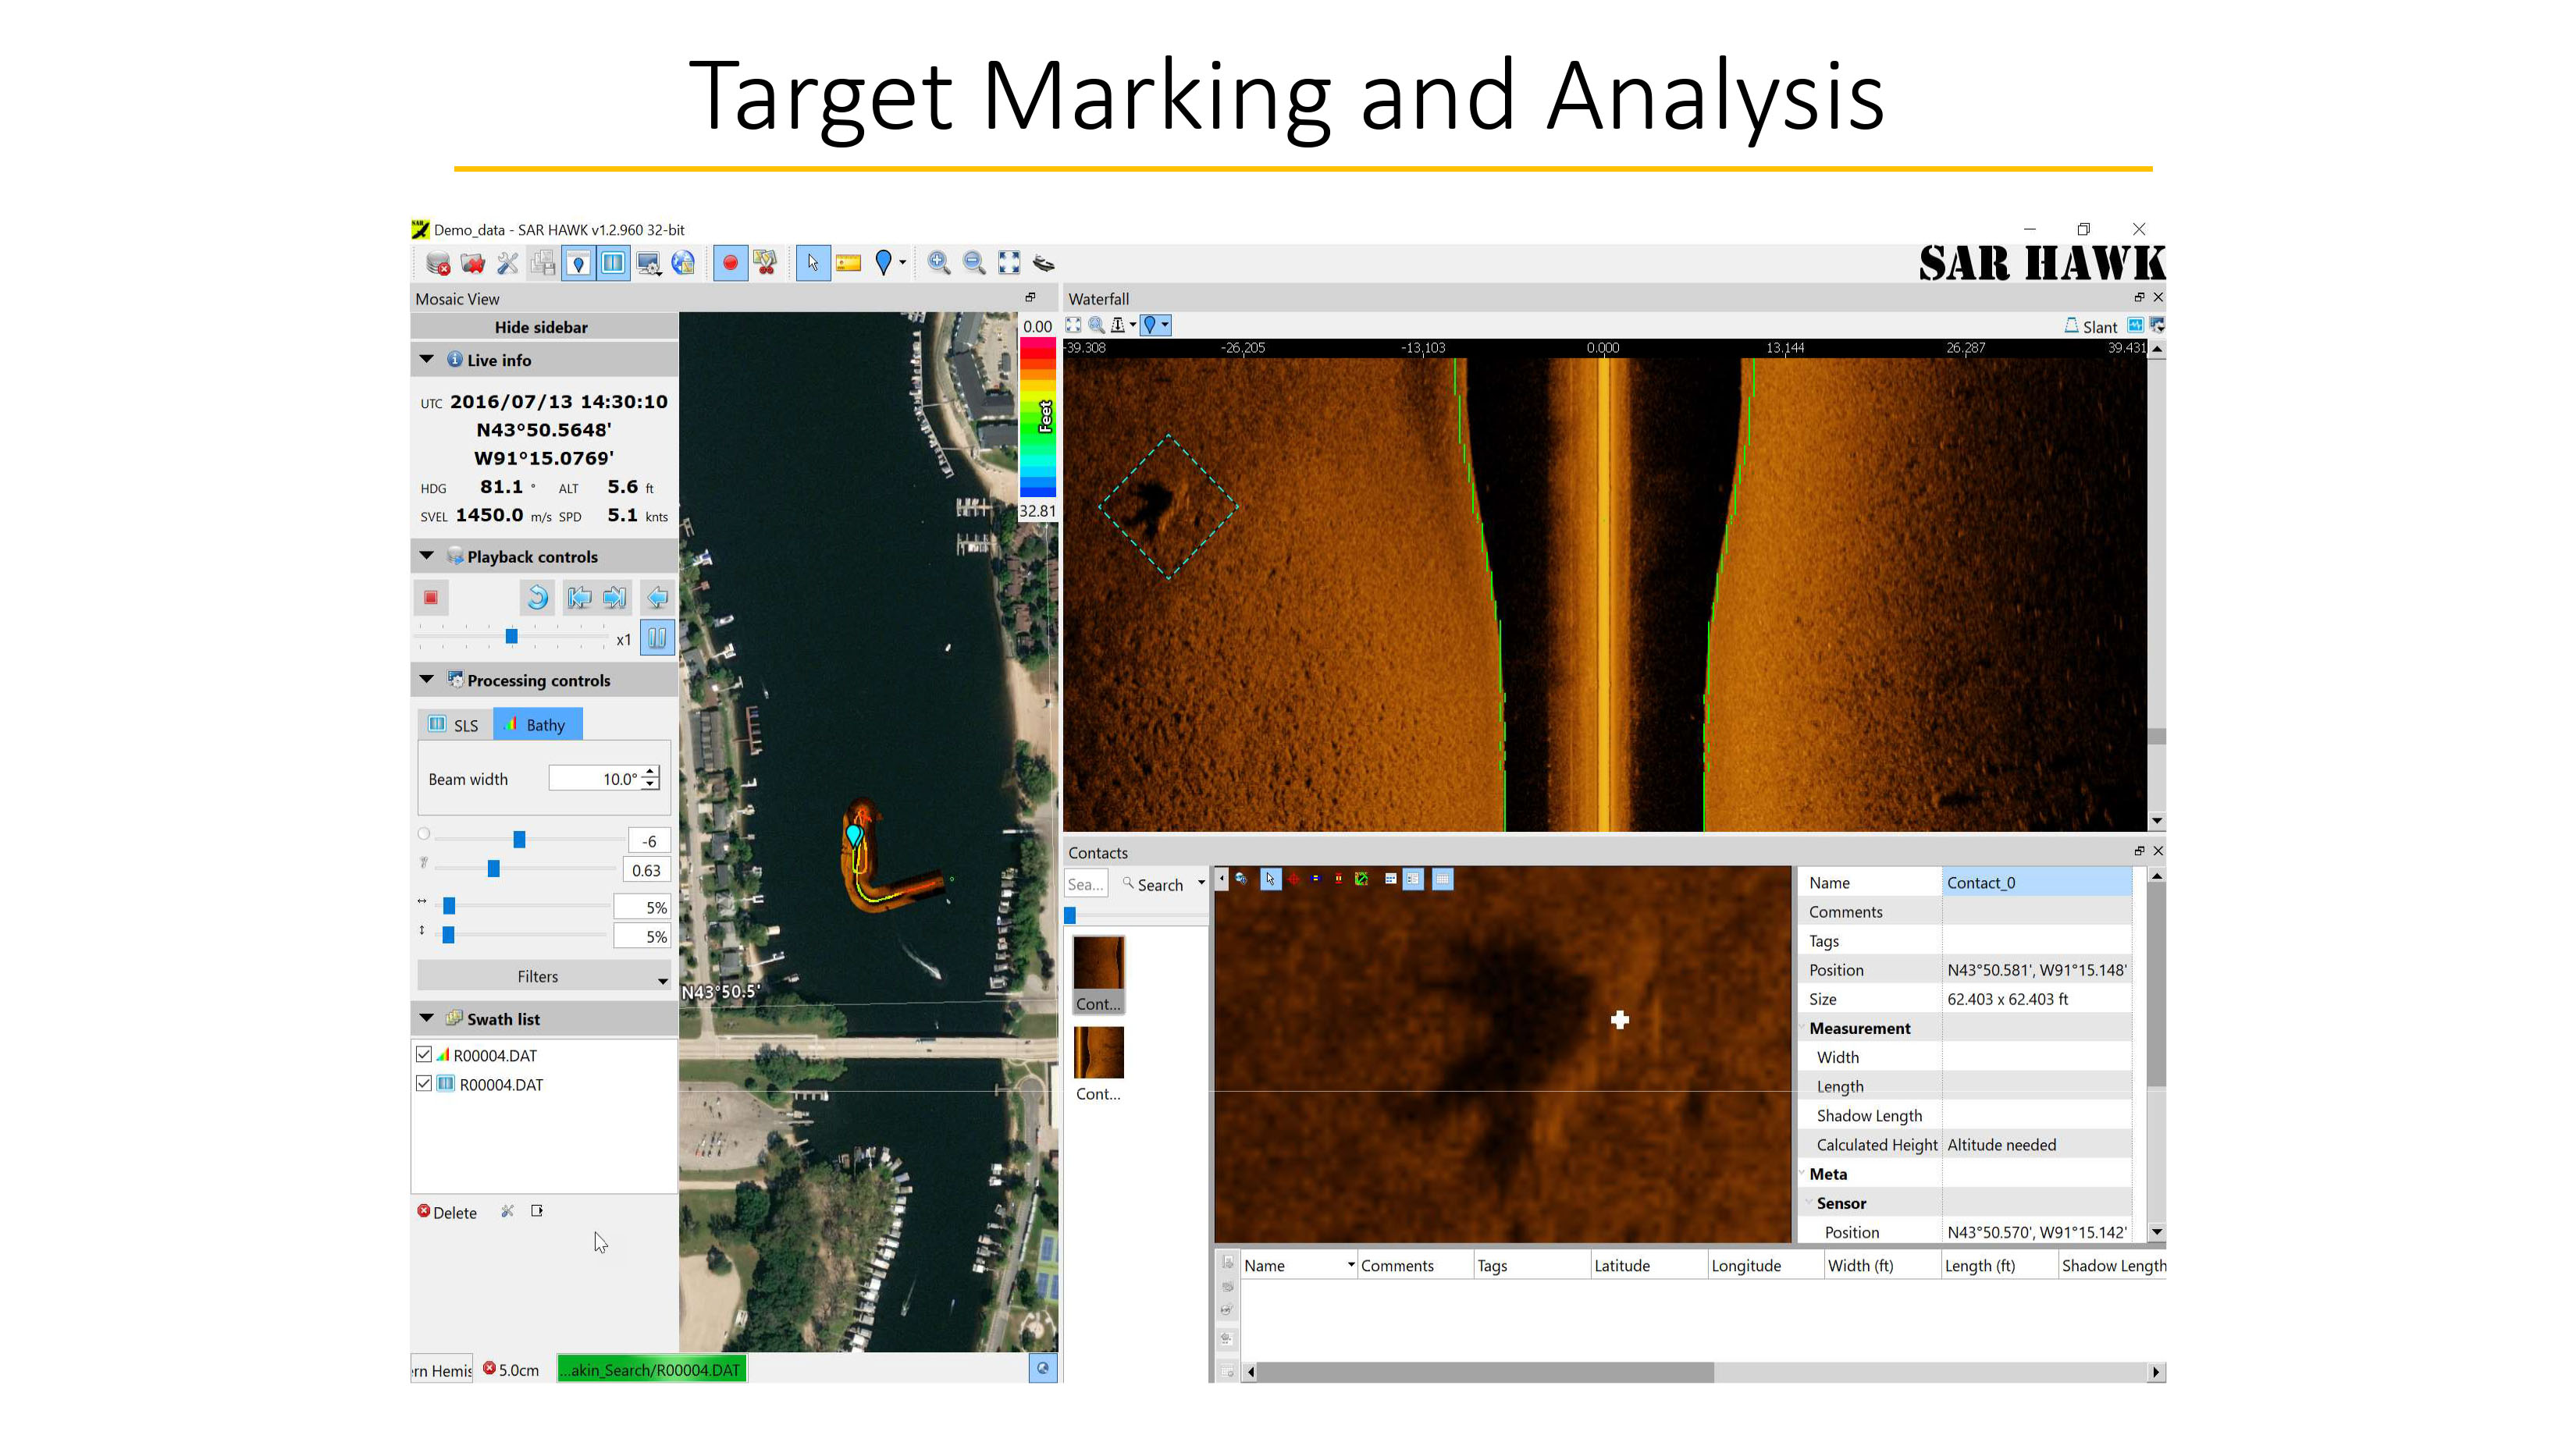Click the round icon at Mosaic View bottom-right

[x=1043, y=1368]
